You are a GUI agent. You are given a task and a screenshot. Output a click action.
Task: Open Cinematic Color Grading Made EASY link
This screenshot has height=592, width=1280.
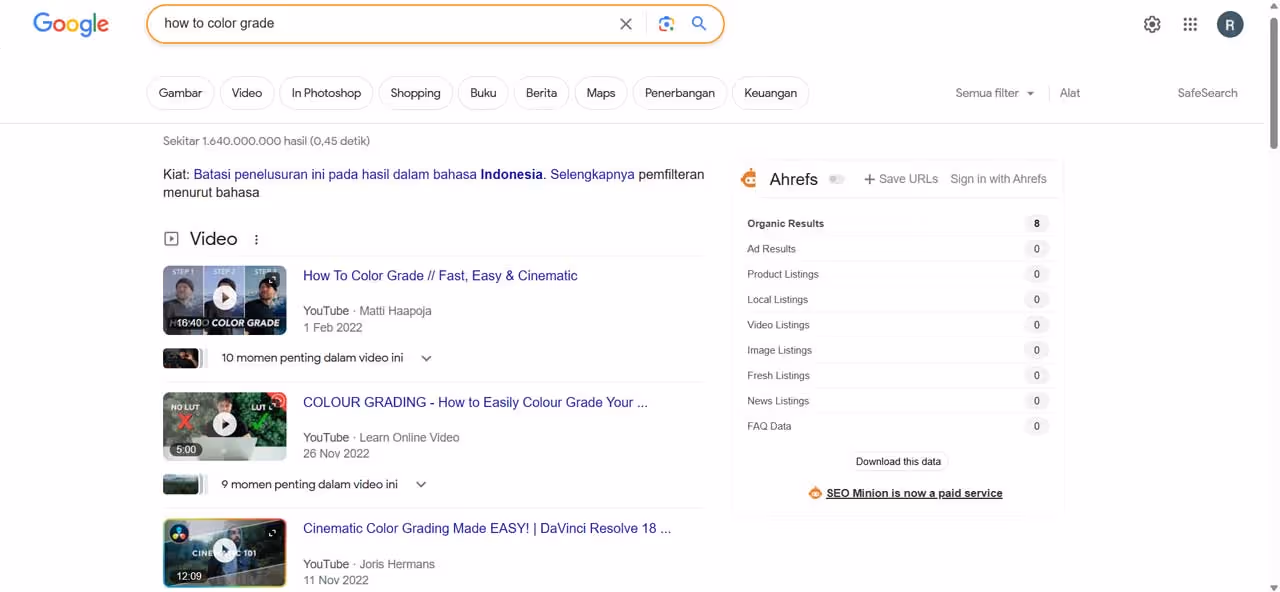point(487,528)
